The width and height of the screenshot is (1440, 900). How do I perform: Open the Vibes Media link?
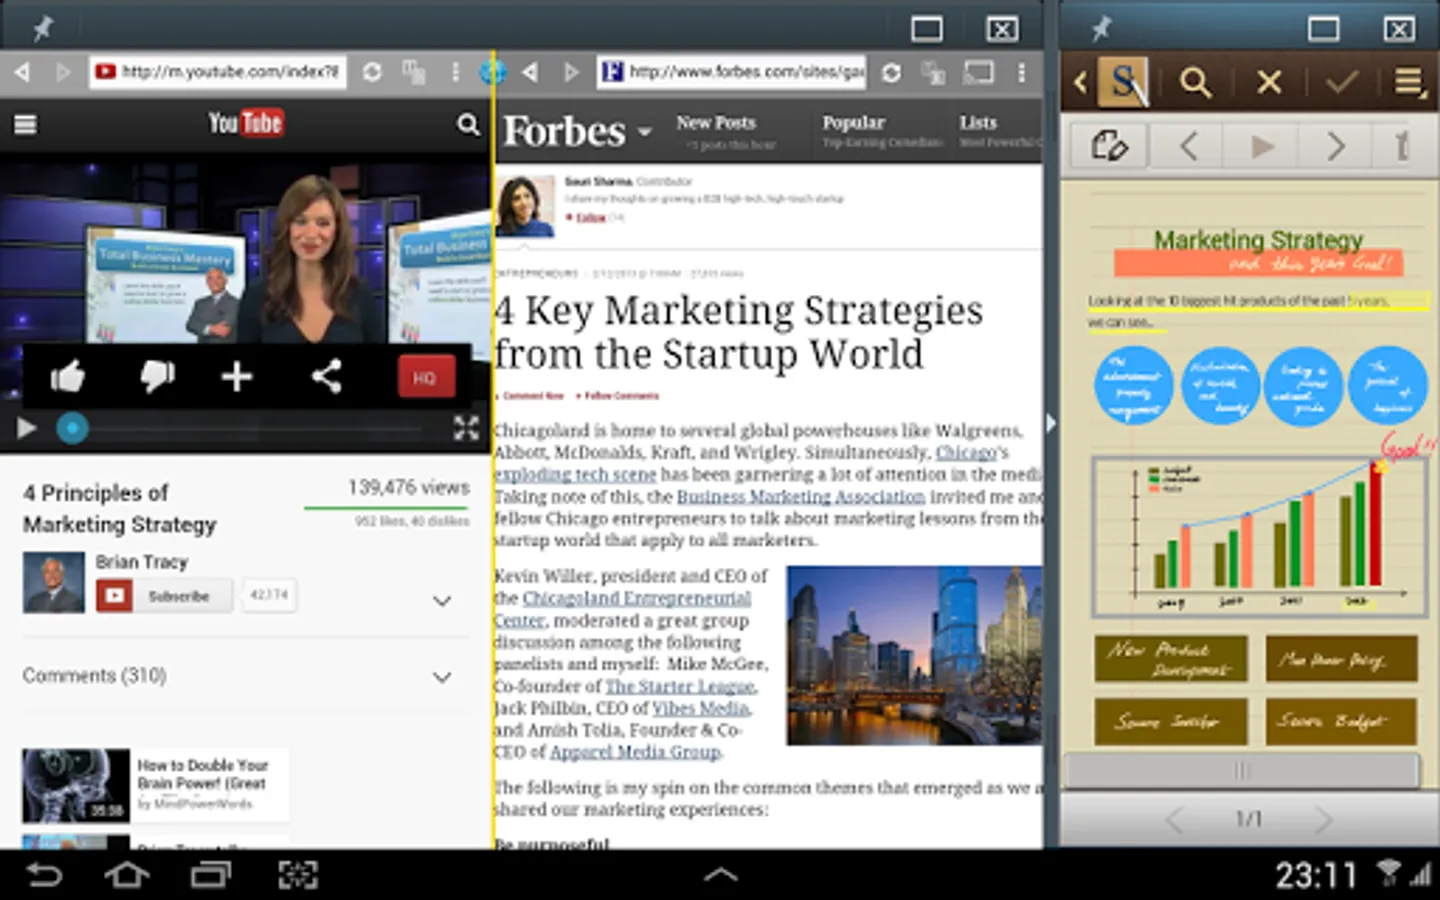tap(701, 708)
